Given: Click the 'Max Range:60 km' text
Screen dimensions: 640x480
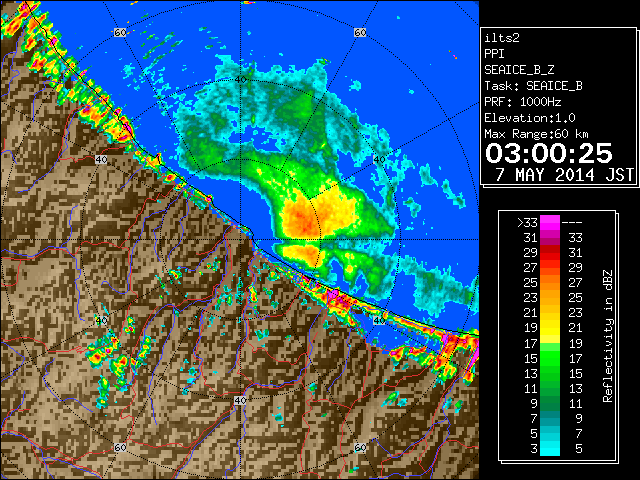Looking at the screenshot, I should 536,134.
